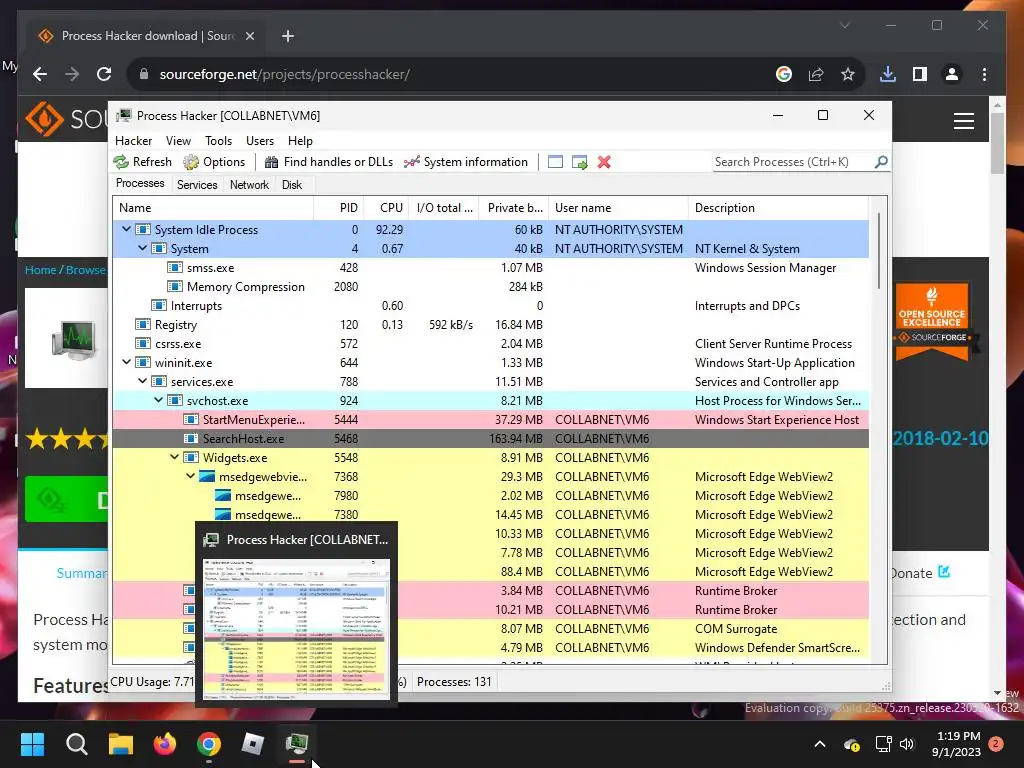1024x768 pixels.
Task: Open Find handles or DLLs
Action: pyautogui.click(x=328, y=162)
